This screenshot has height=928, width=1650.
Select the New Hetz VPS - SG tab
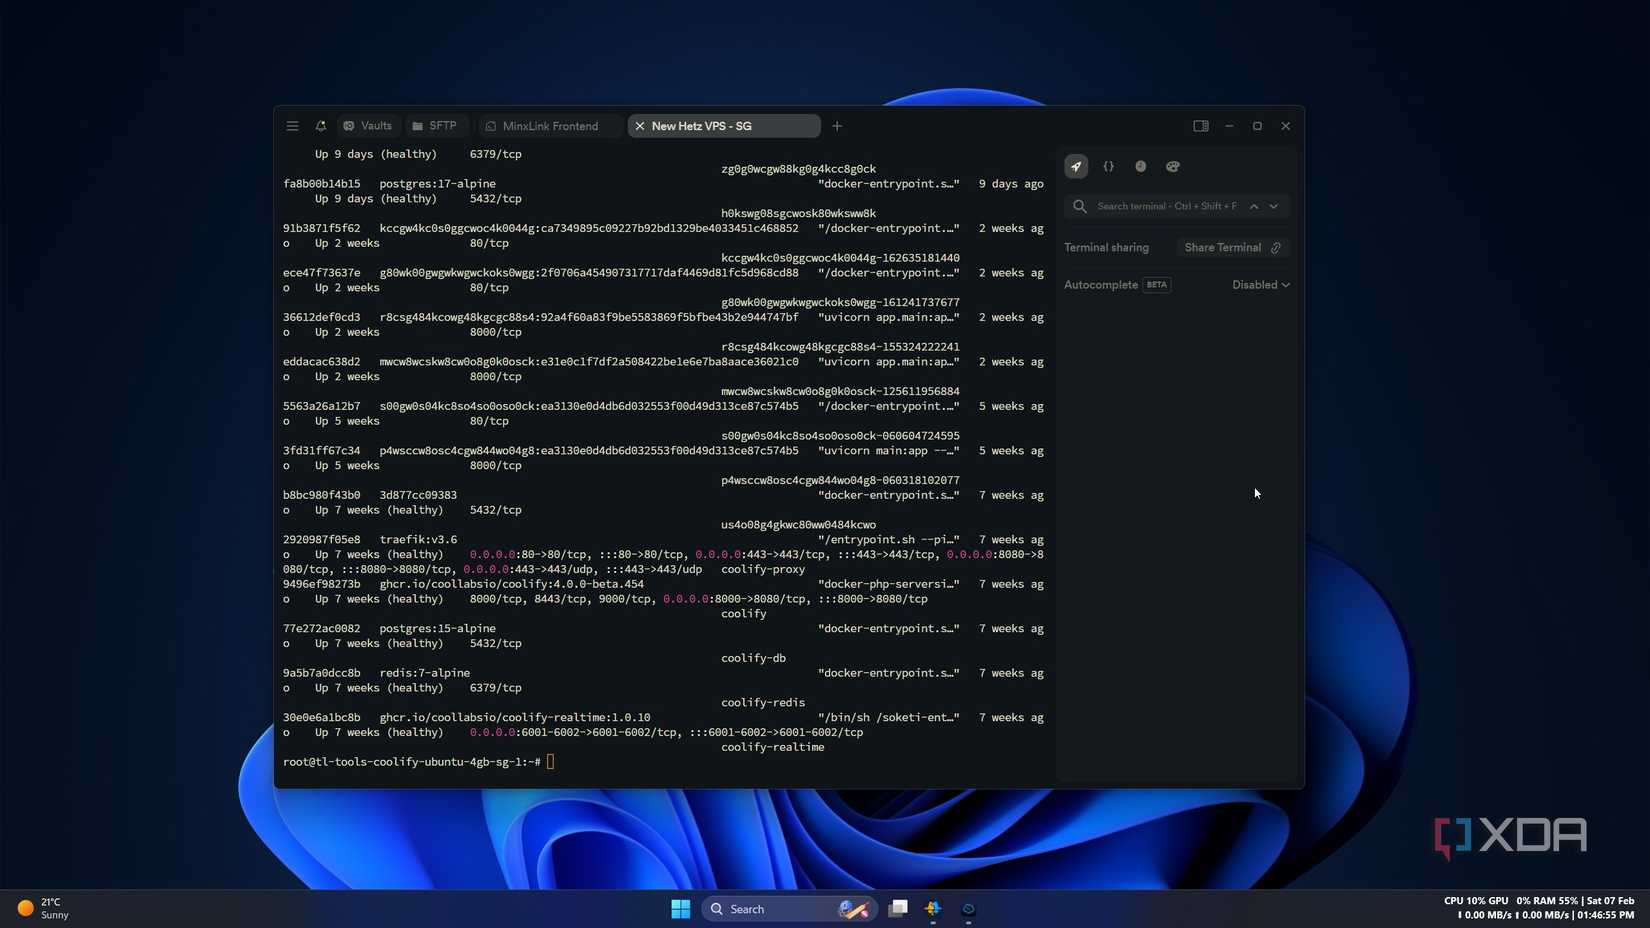click(x=724, y=126)
